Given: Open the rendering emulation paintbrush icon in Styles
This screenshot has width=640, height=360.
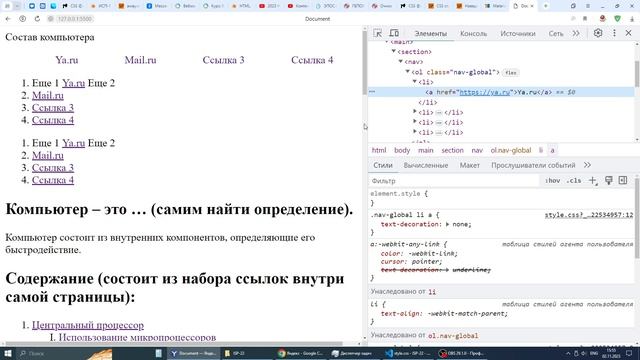Looking at the screenshot, I should (609, 180).
